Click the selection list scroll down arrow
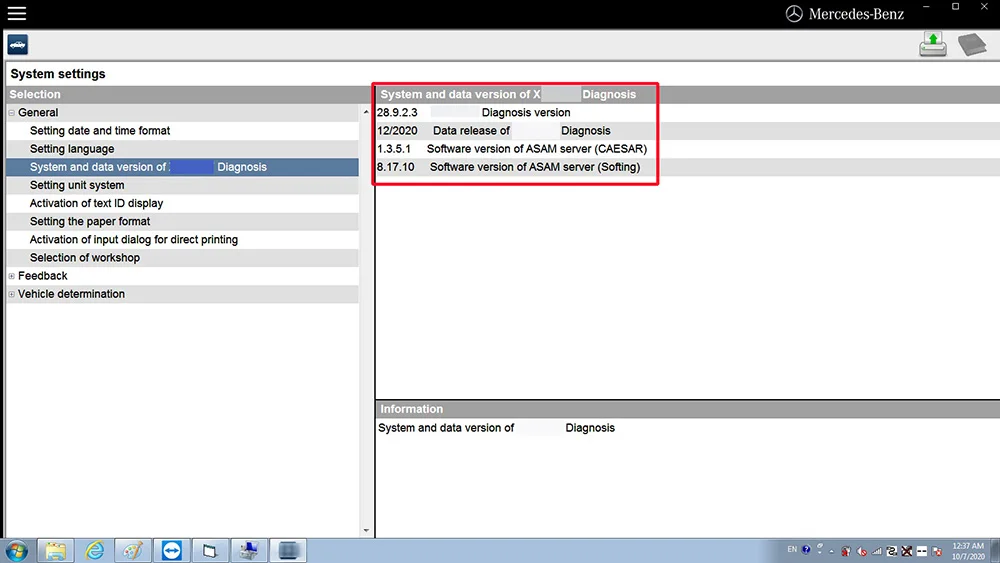Viewport: 1000px width, 563px height. 366,530
